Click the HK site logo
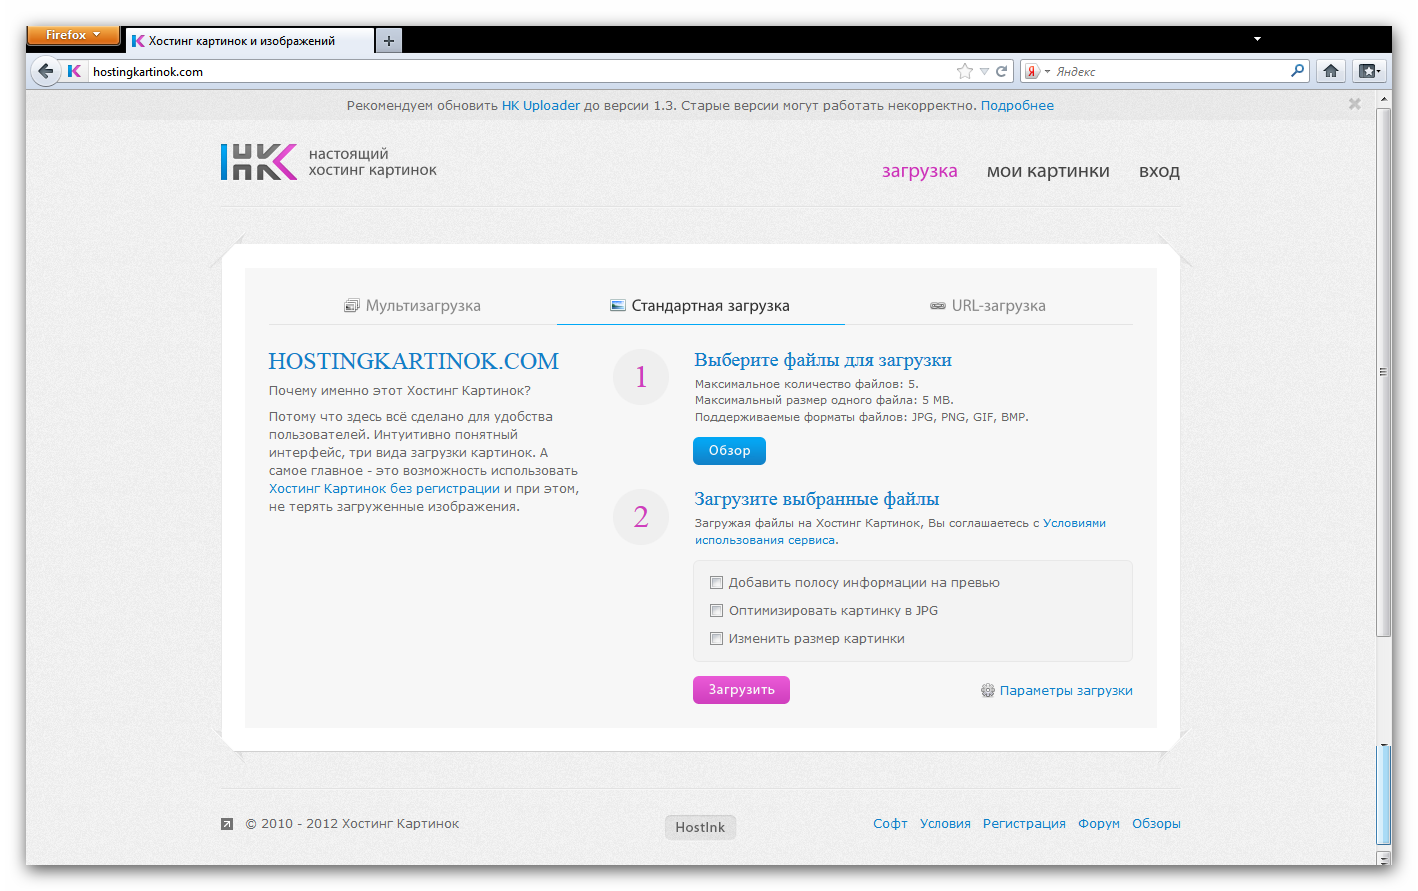1418x891 pixels. click(x=259, y=161)
